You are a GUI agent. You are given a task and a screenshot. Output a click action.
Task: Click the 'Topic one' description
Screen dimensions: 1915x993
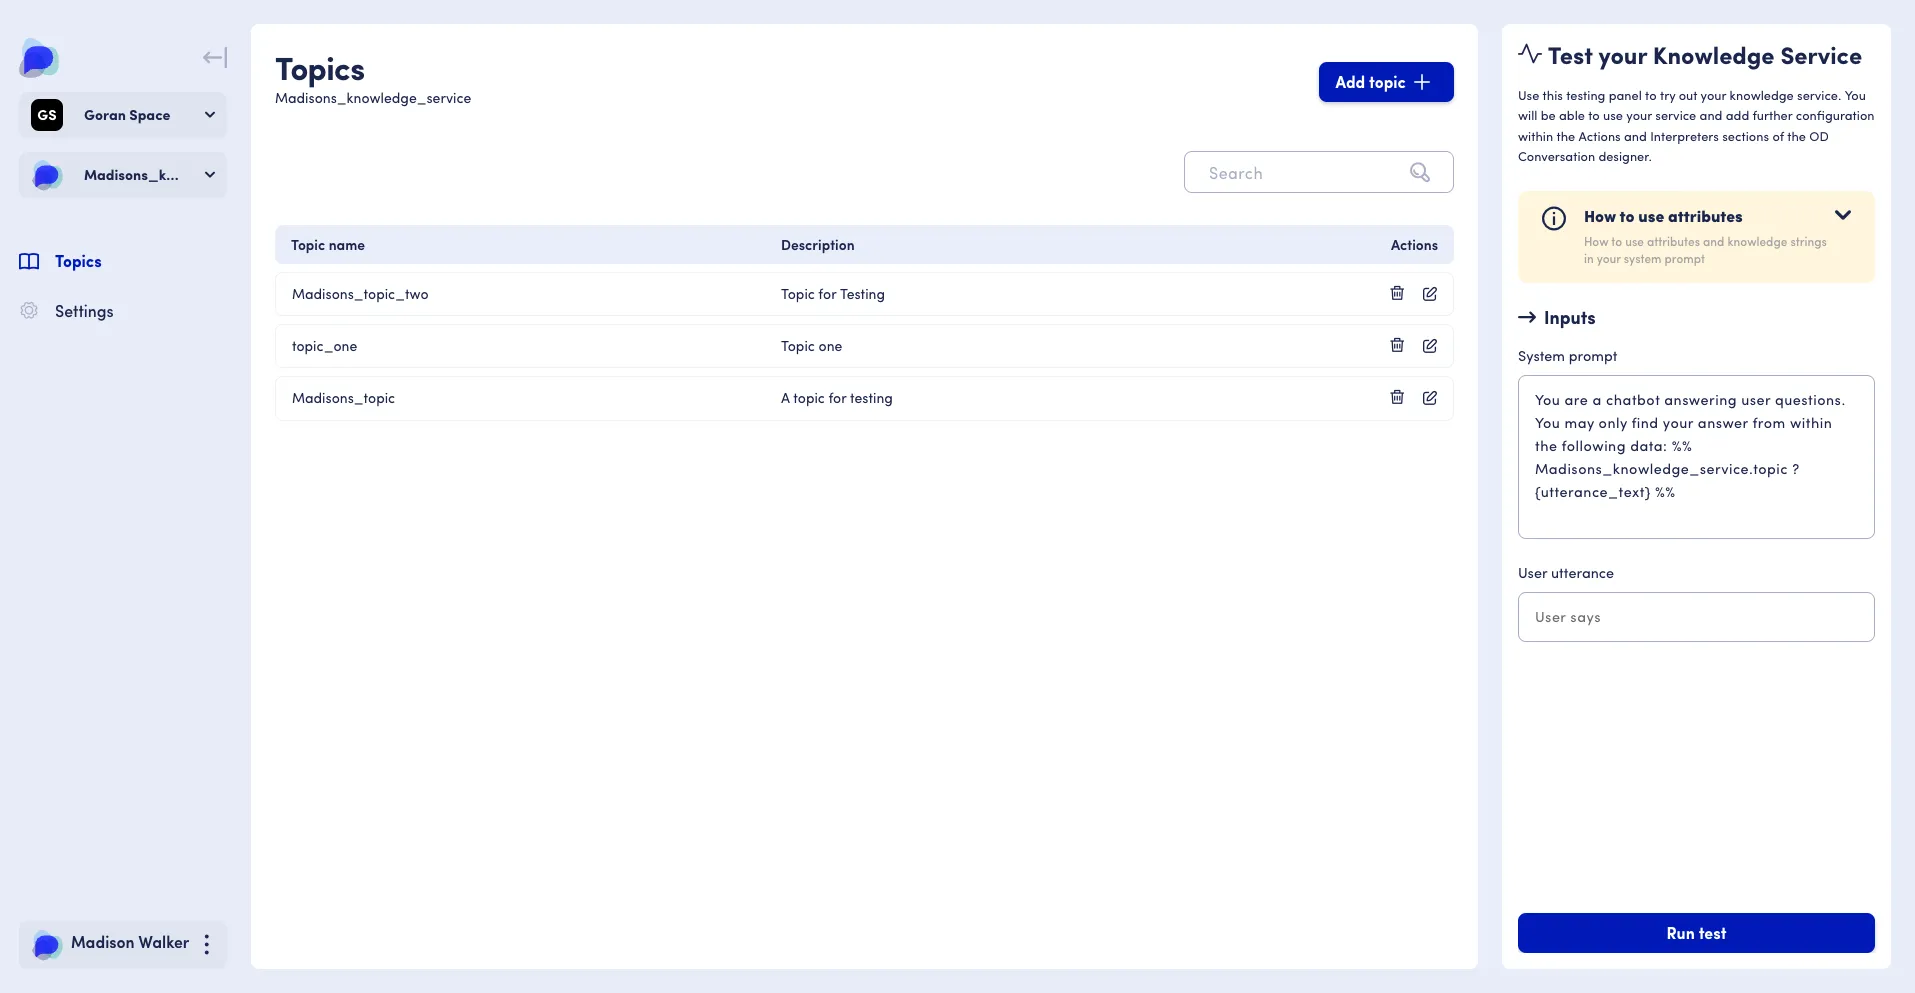pos(811,346)
